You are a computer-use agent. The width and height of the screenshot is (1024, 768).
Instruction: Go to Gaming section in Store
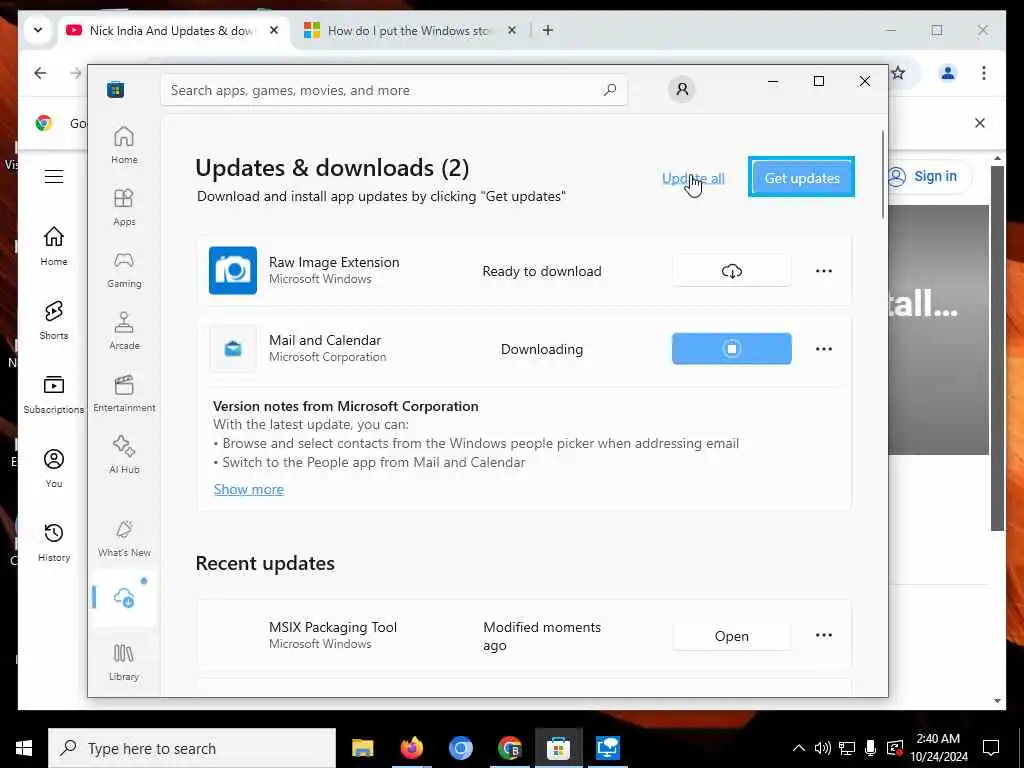coord(124,269)
